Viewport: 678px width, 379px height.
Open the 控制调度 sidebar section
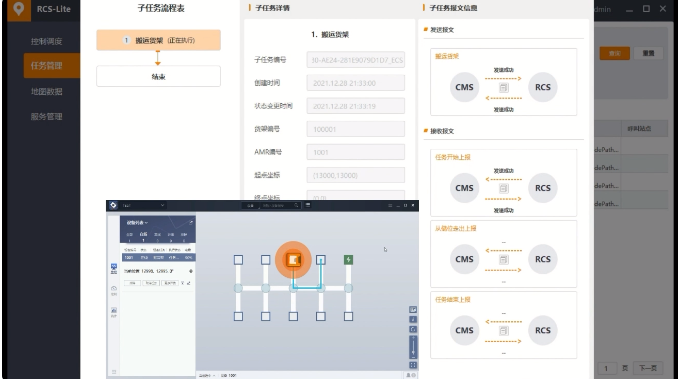click(x=46, y=41)
